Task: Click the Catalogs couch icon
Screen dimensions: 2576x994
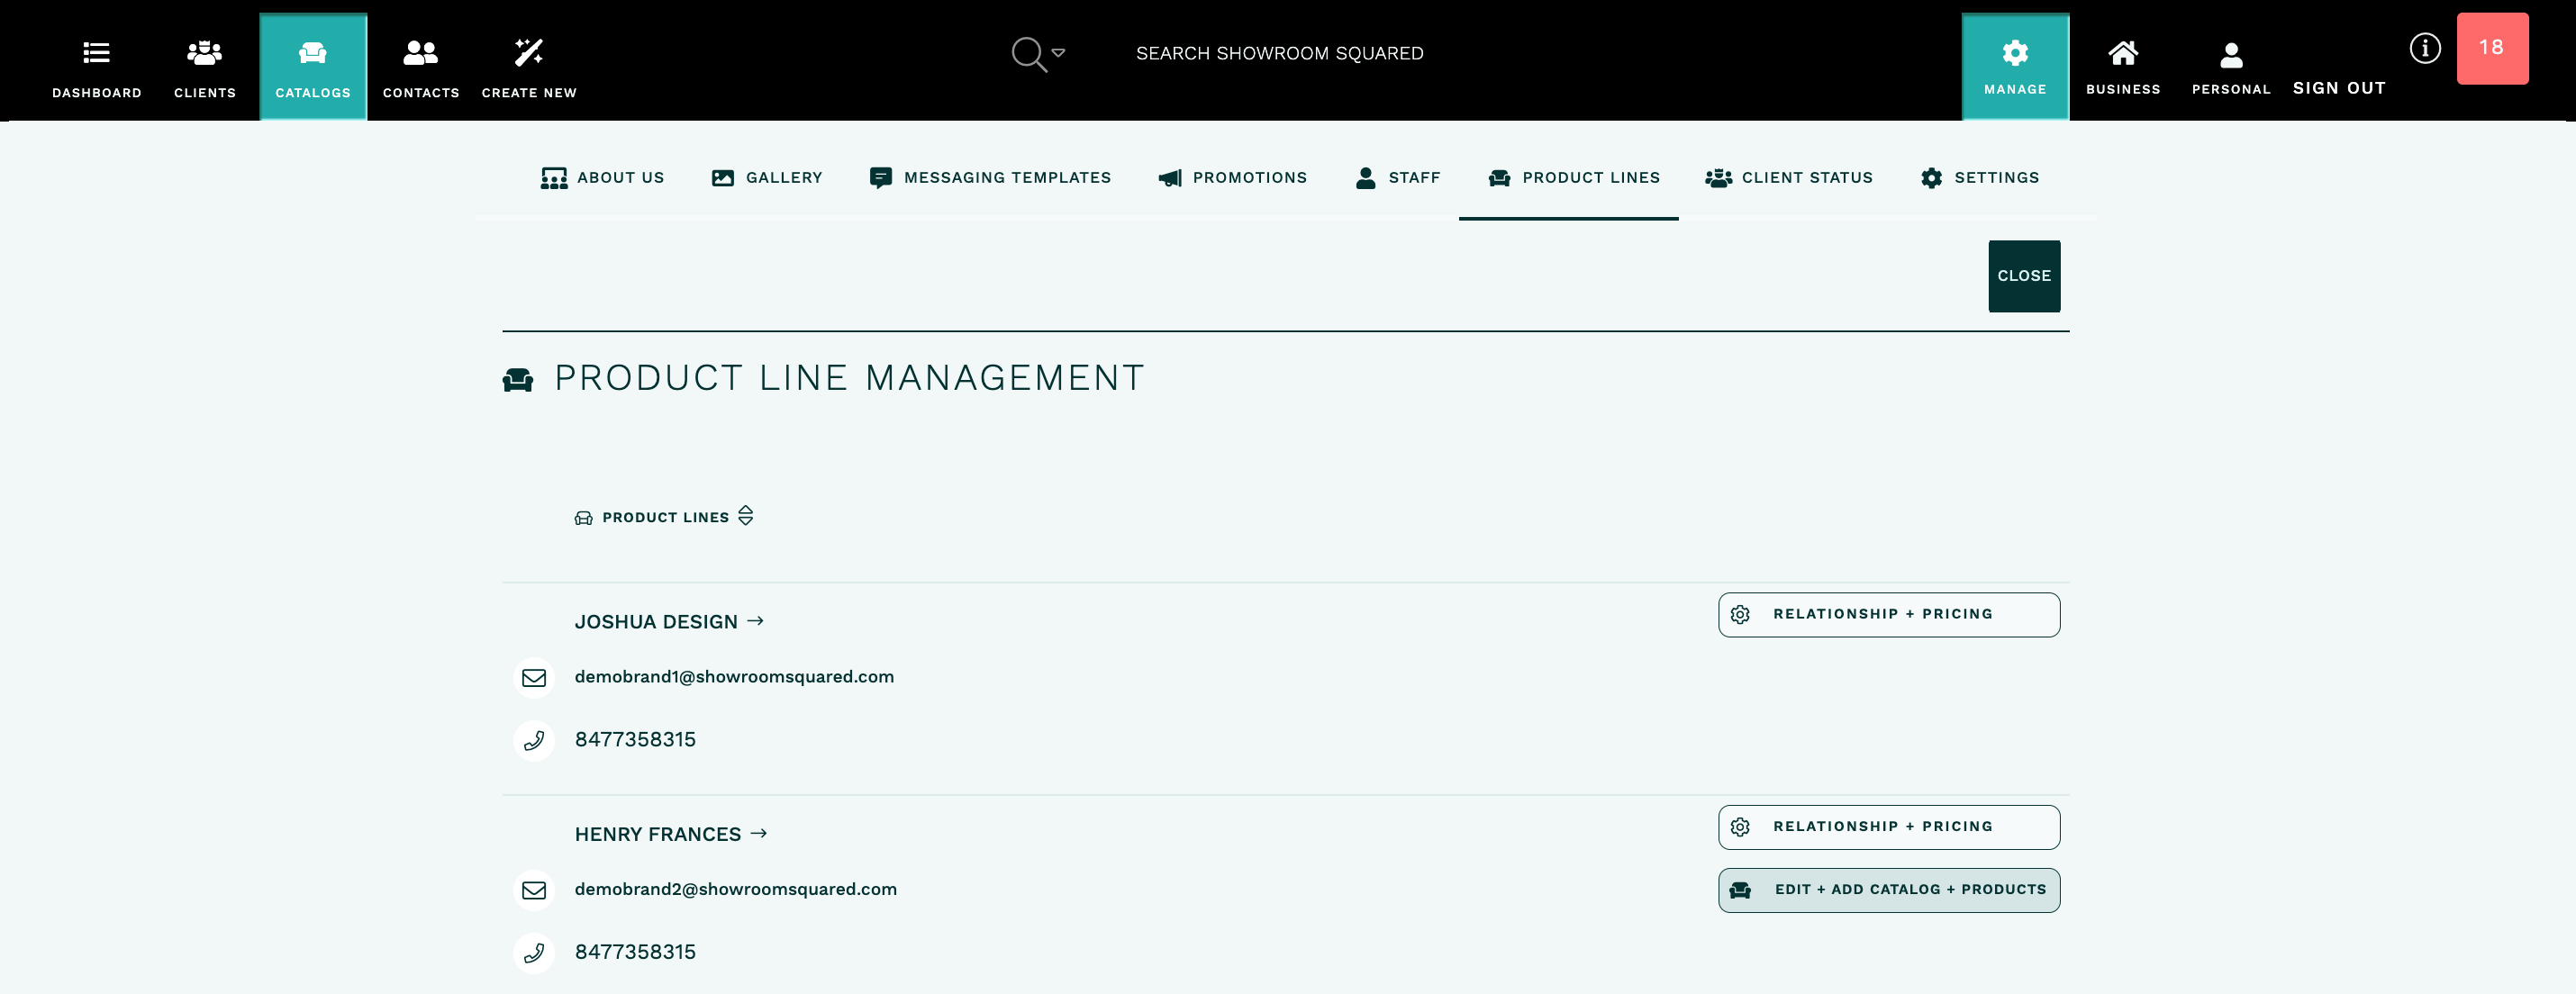Action: point(312,53)
